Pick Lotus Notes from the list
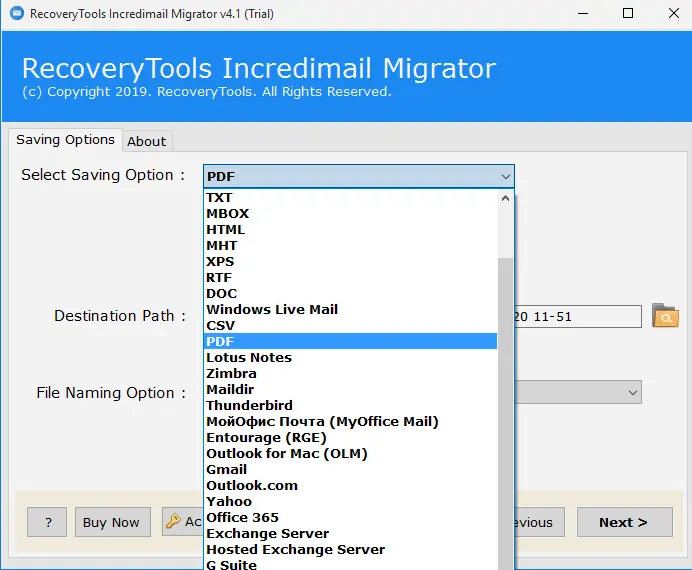Screen dimensions: 692x570 tap(249, 357)
